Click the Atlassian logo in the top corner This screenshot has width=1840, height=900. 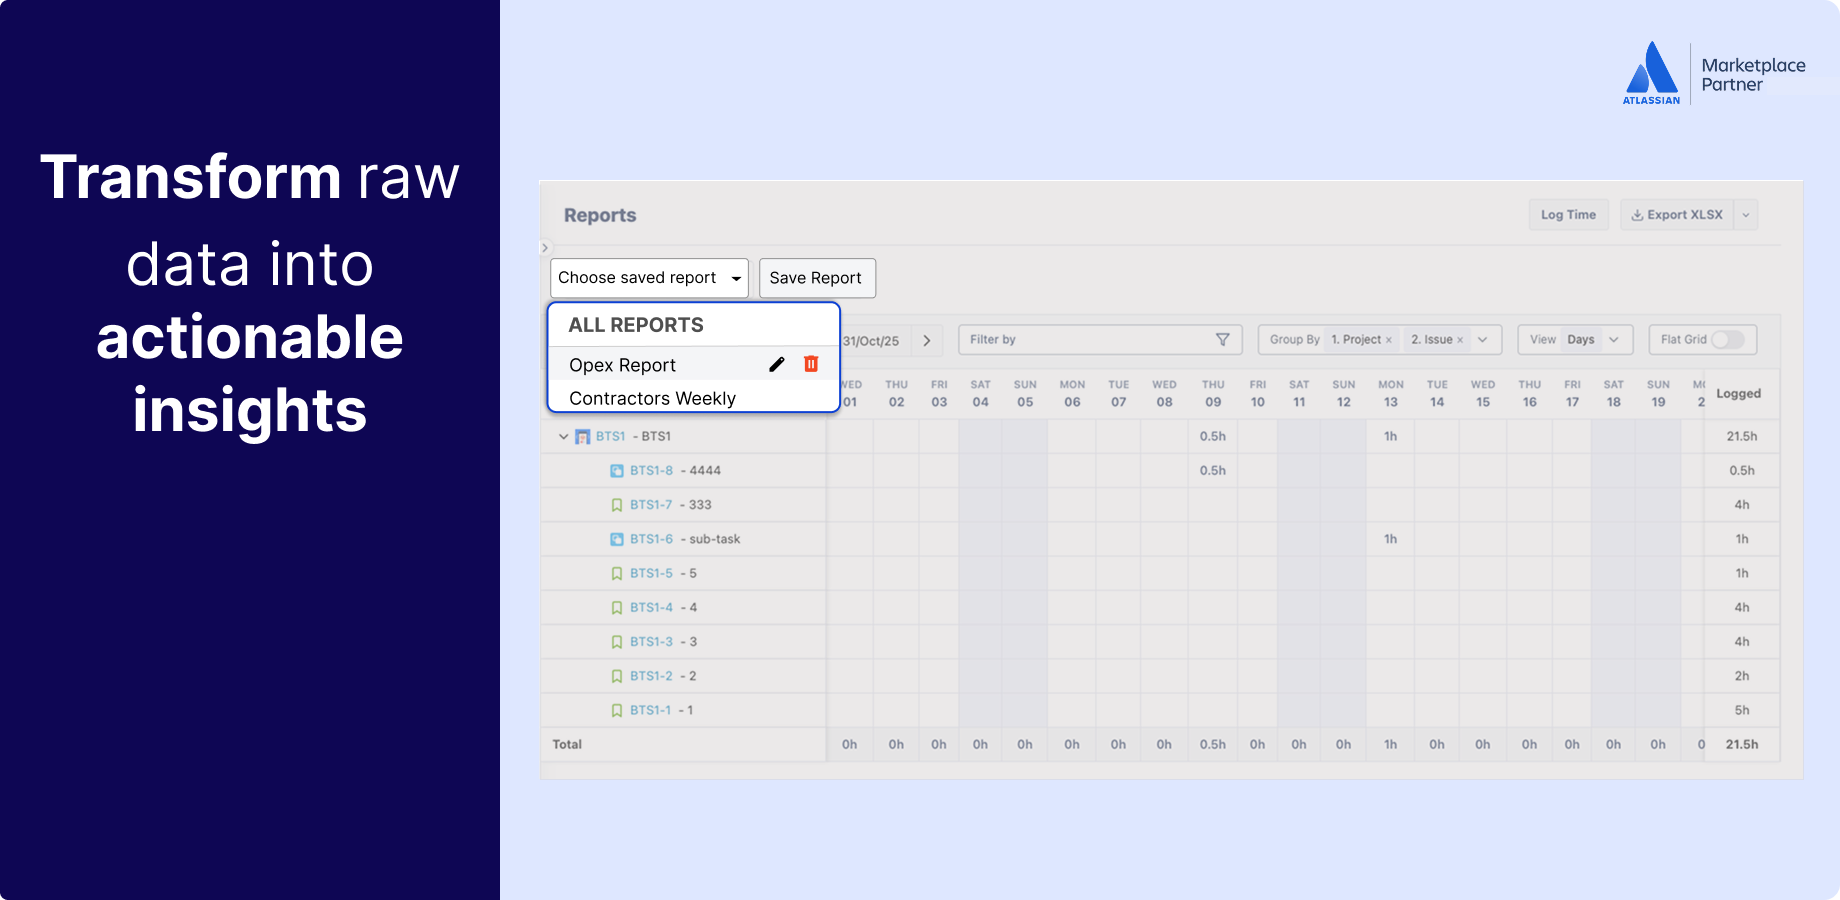click(1650, 70)
